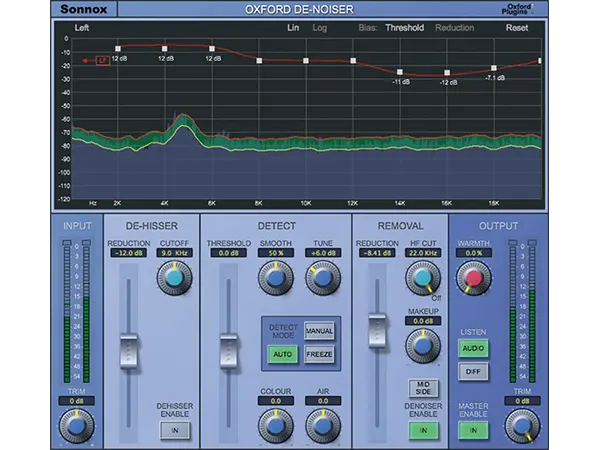600x450 pixels.
Task: Click the Air 0.0 value field
Action: [323, 401]
